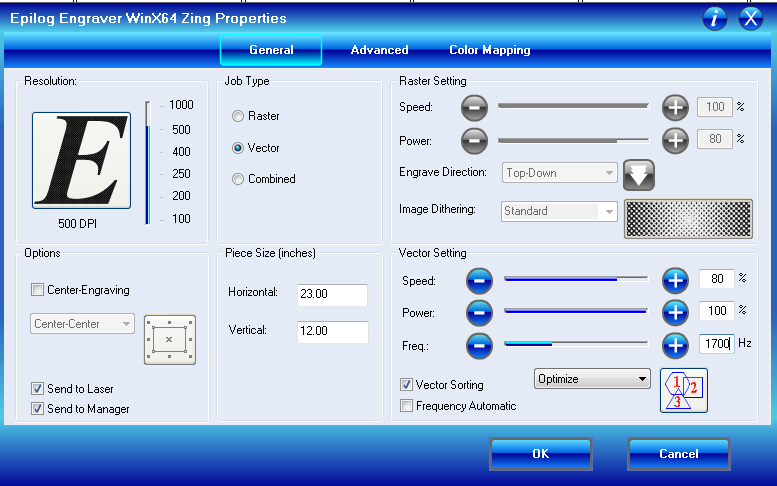Click the 1000 DPI resolution label
This screenshot has width=777, height=486.
[181, 105]
